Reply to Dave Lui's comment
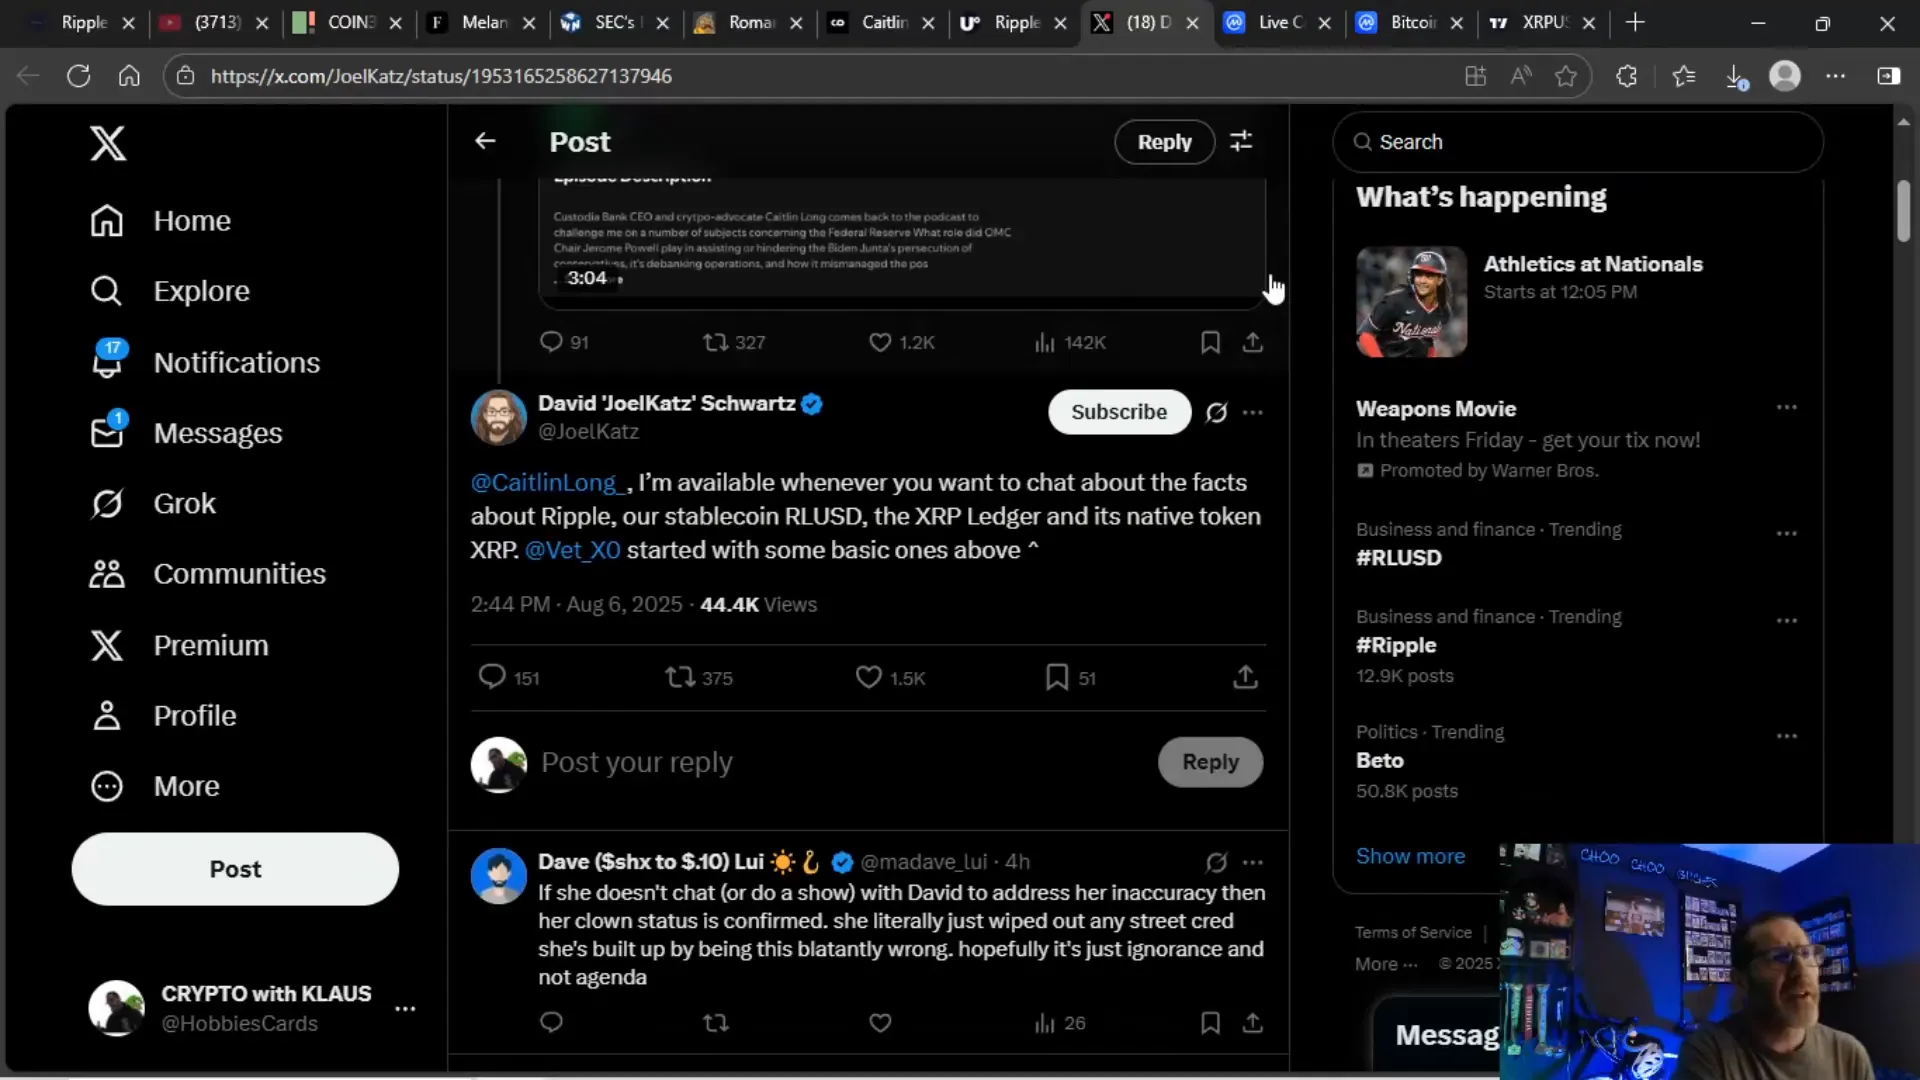This screenshot has height=1080, width=1920. [x=551, y=1022]
